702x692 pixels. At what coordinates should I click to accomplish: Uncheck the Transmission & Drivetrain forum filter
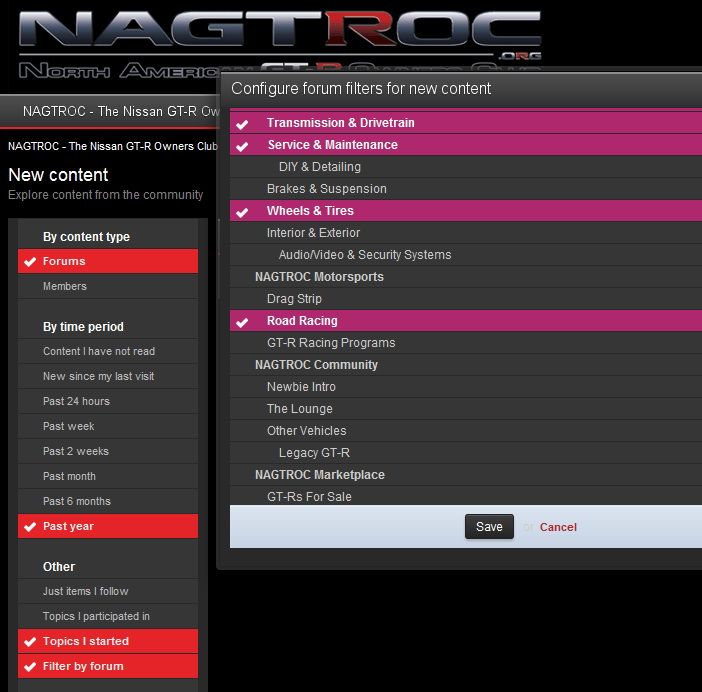point(466,123)
